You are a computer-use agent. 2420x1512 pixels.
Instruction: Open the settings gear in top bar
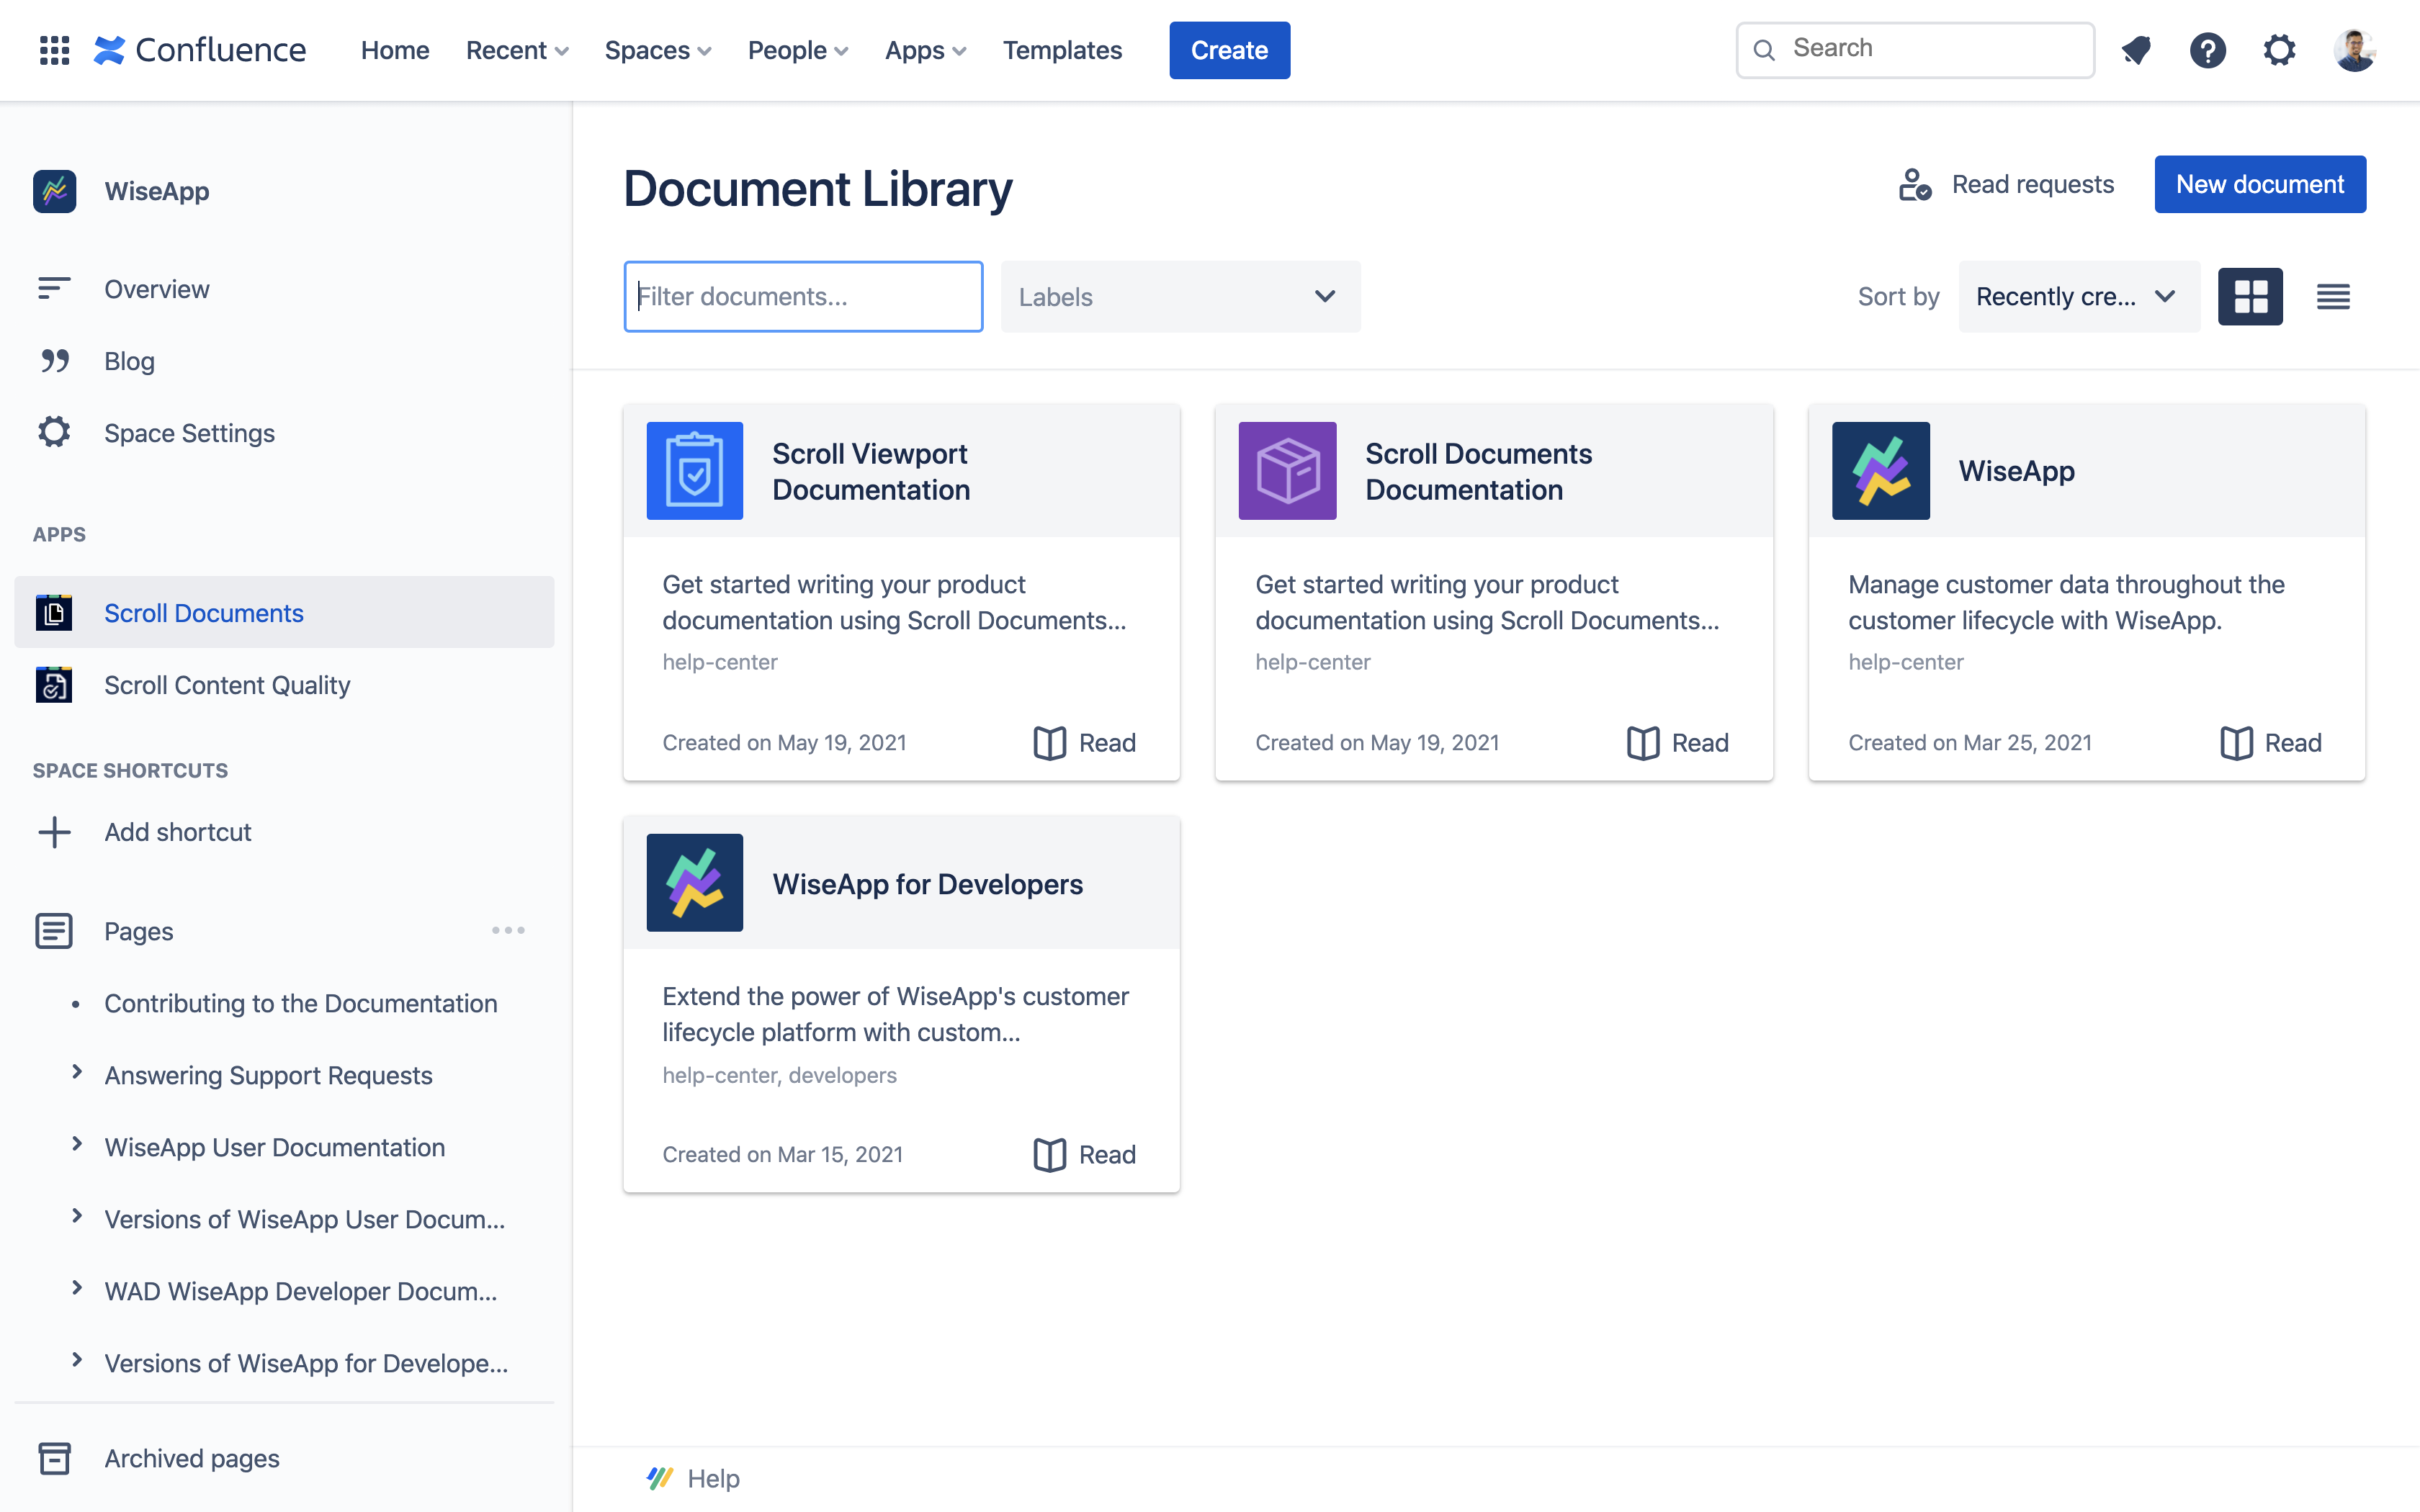2279,50
